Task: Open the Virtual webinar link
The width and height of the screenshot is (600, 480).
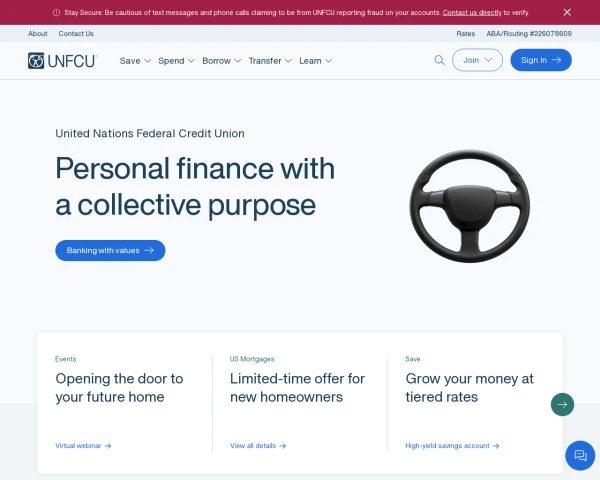Action: pos(83,446)
